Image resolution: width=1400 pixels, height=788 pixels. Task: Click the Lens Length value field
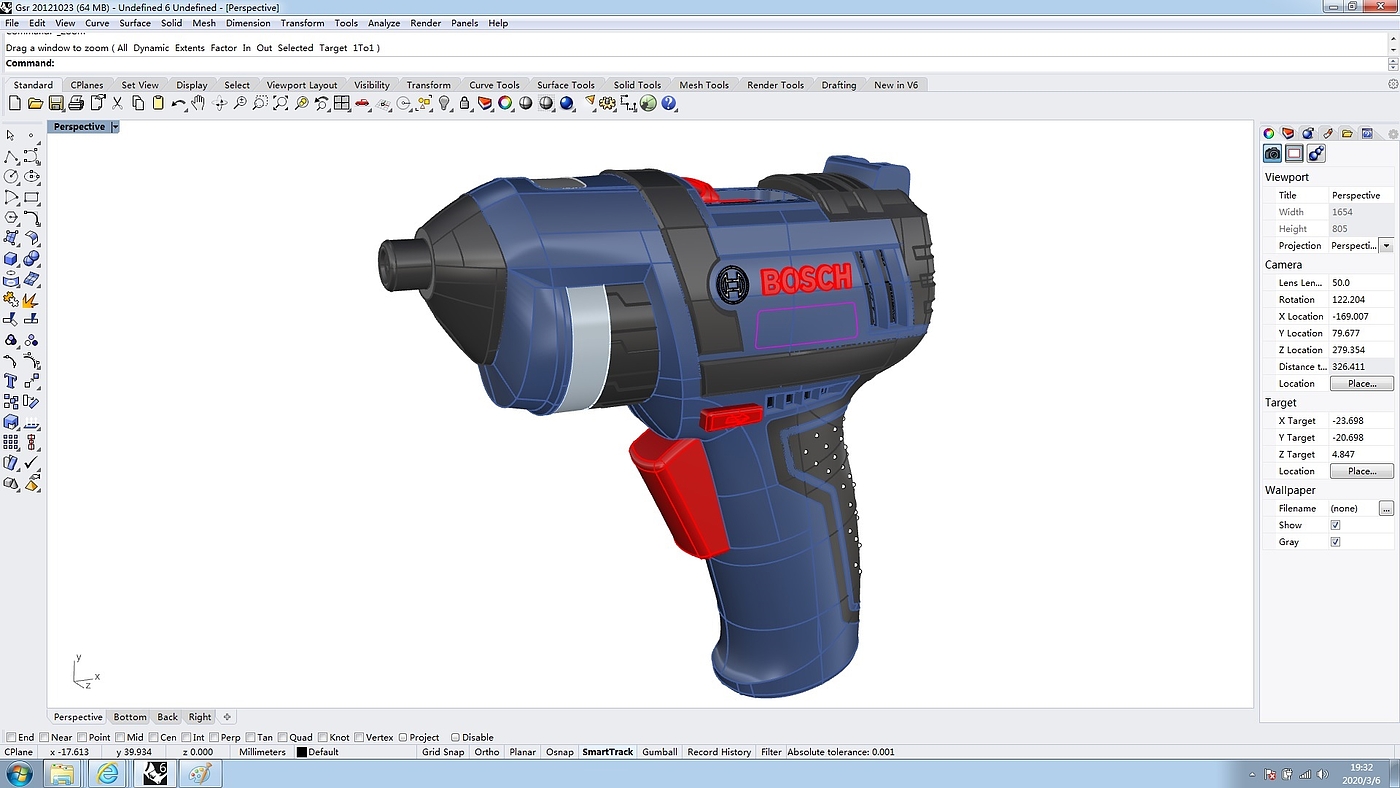tap(1360, 283)
